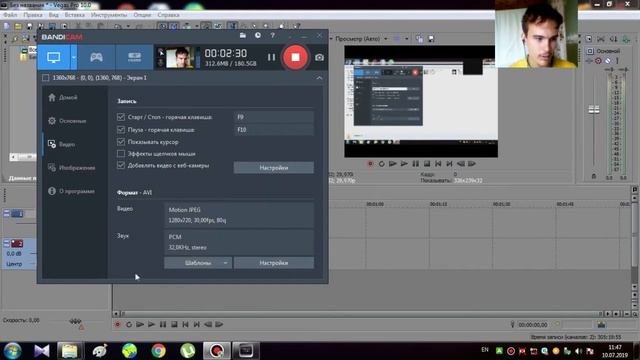640x360 pixels.
Task: Open the Изображения section
Action: coord(71,168)
